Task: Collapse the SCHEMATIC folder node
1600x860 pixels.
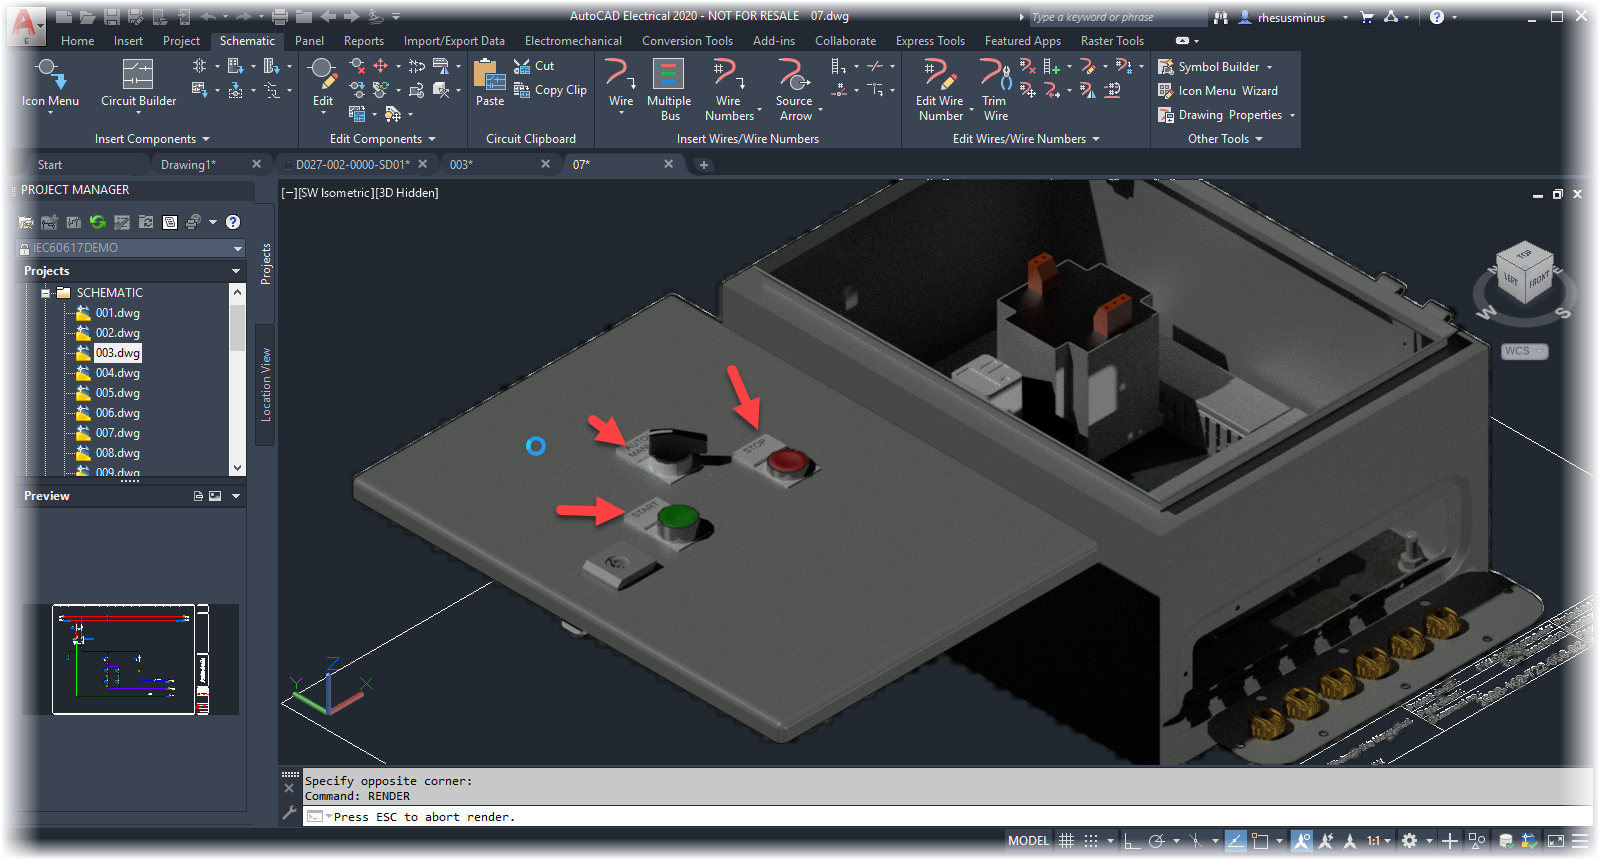Action: [x=46, y=293]
